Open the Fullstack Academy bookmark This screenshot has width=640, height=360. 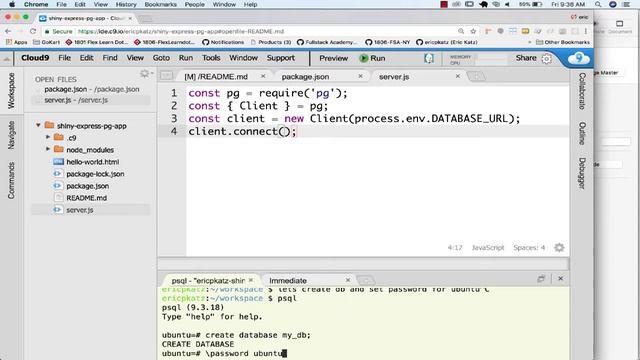327,42
